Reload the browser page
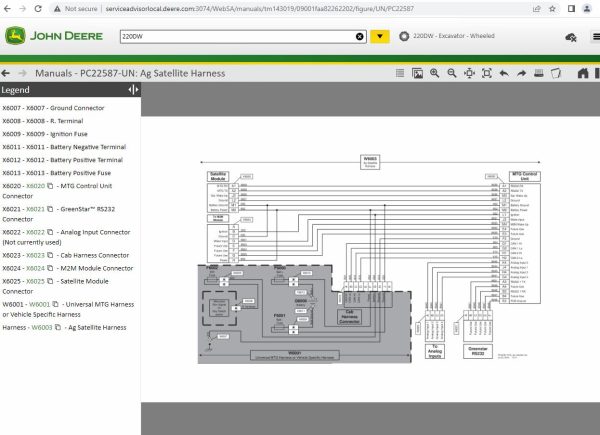The width and height of the screenshot is (600, 435). tap(38, 8)
